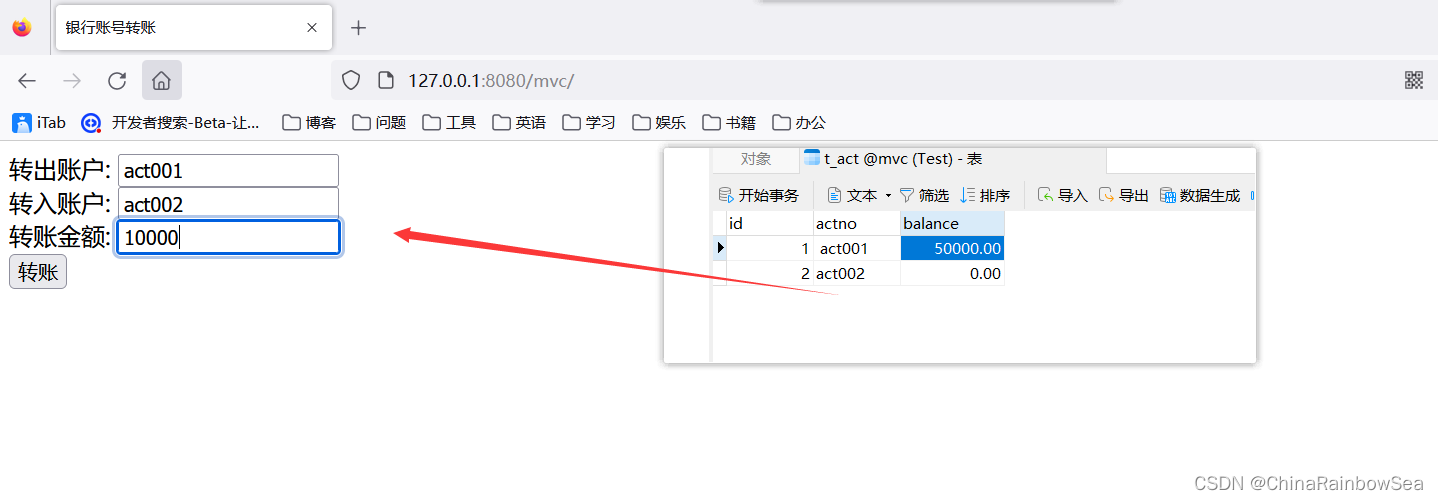Click the address bar URL 127.0.0.1:8080/mvc/
This screenshot has height=500, width=1438.
click(491, 81)
